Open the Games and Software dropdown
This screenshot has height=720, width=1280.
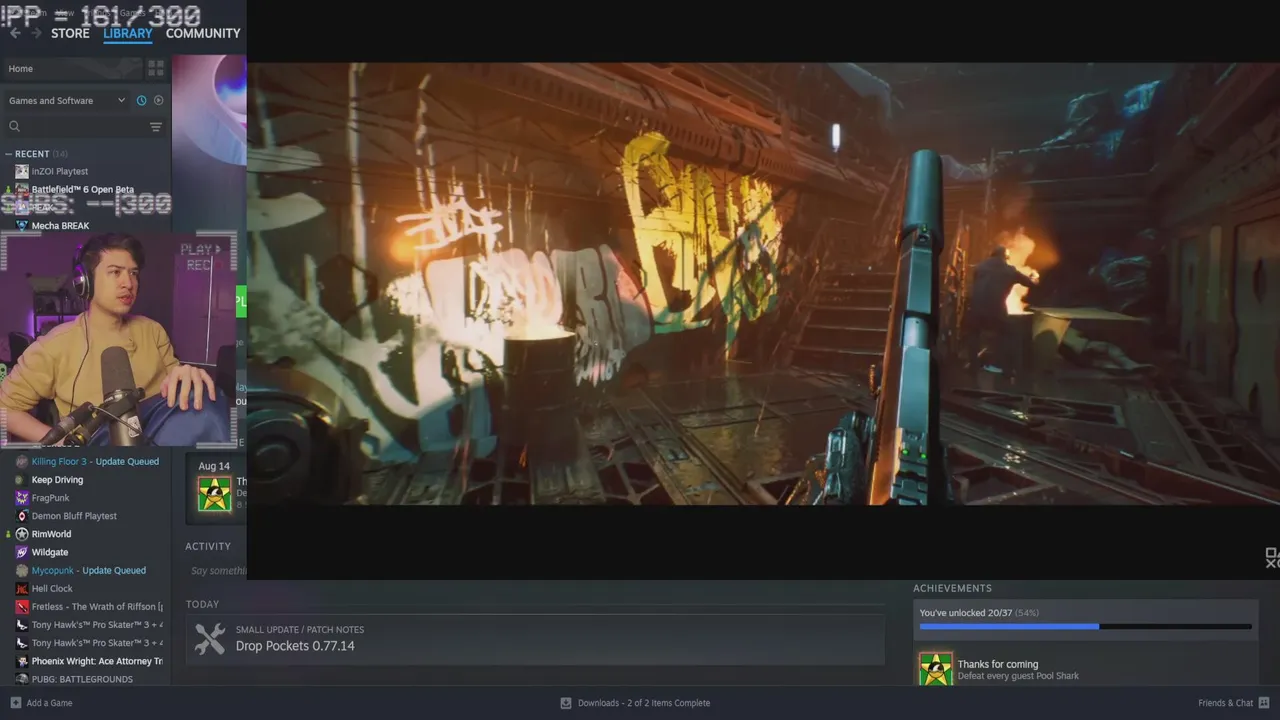67,100
